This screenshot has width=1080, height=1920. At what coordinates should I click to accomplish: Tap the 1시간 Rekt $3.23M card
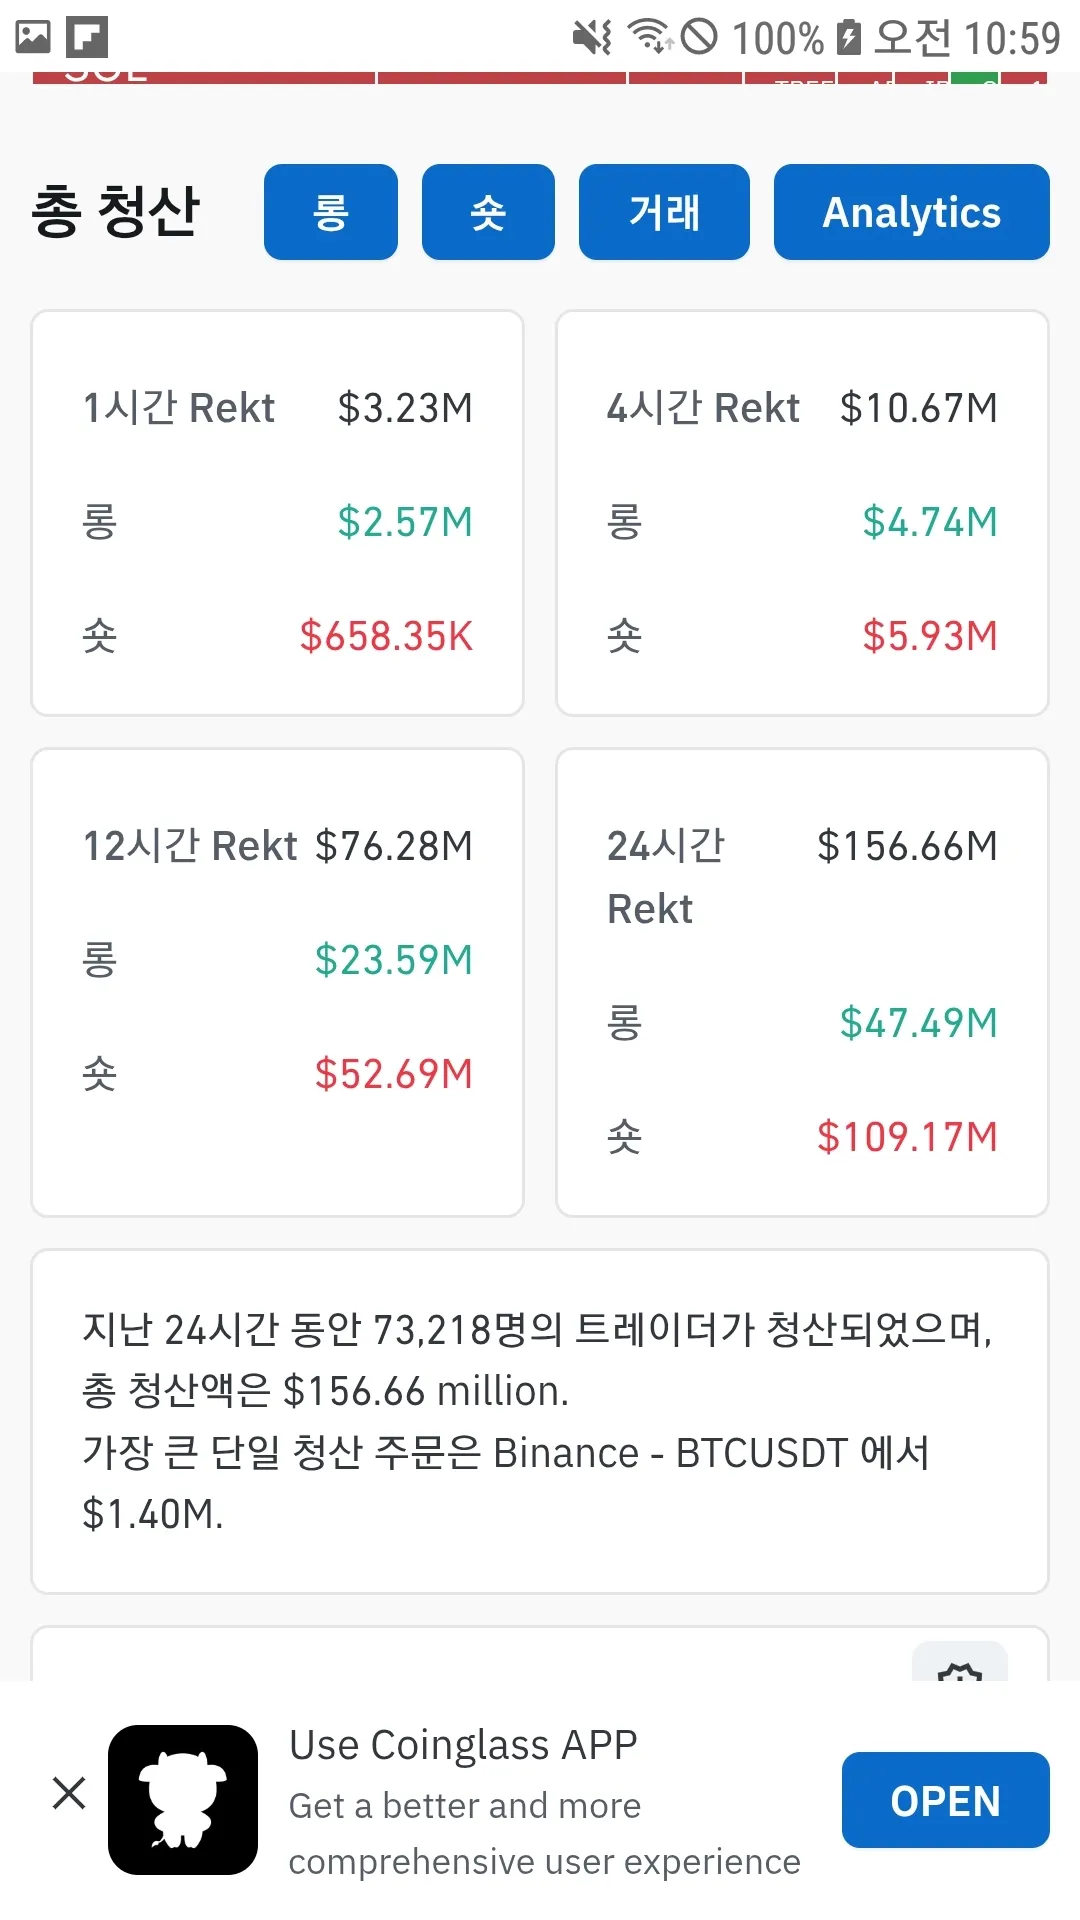click(278, 513)
